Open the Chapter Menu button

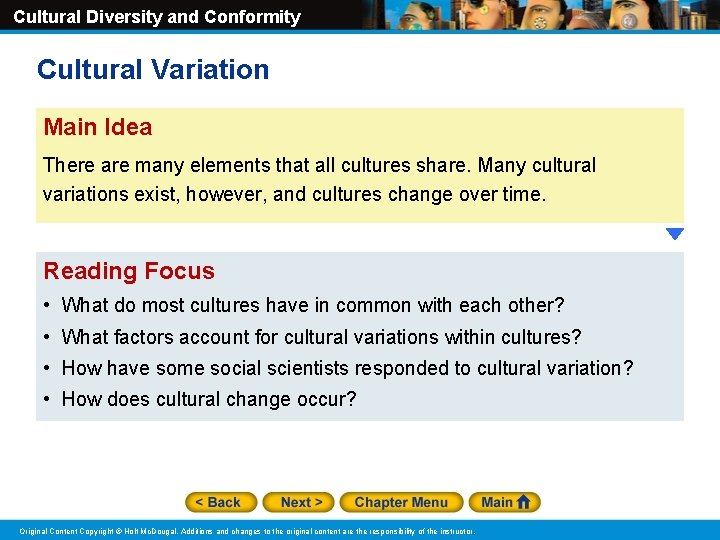pos(401,502)
